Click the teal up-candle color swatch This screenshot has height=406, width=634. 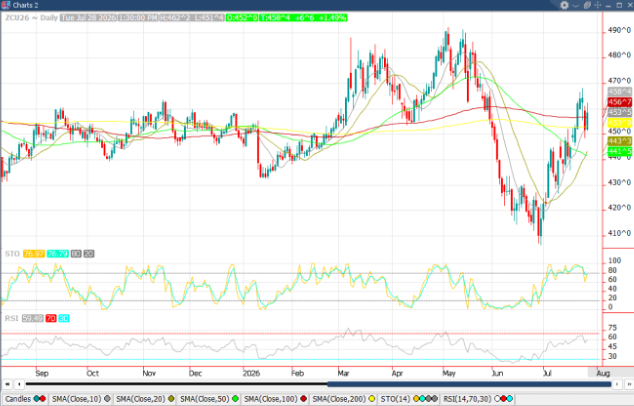37,399
